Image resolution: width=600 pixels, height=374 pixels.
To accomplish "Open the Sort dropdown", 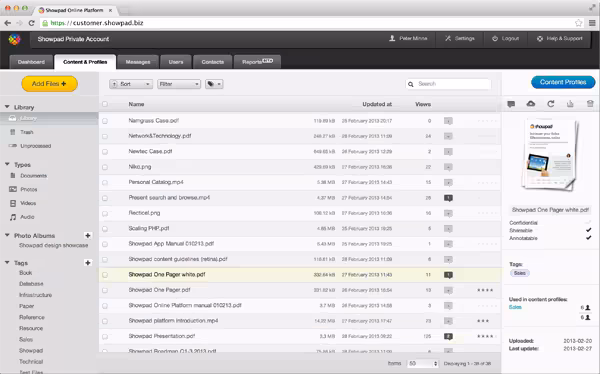I will [x=131, y=84].
